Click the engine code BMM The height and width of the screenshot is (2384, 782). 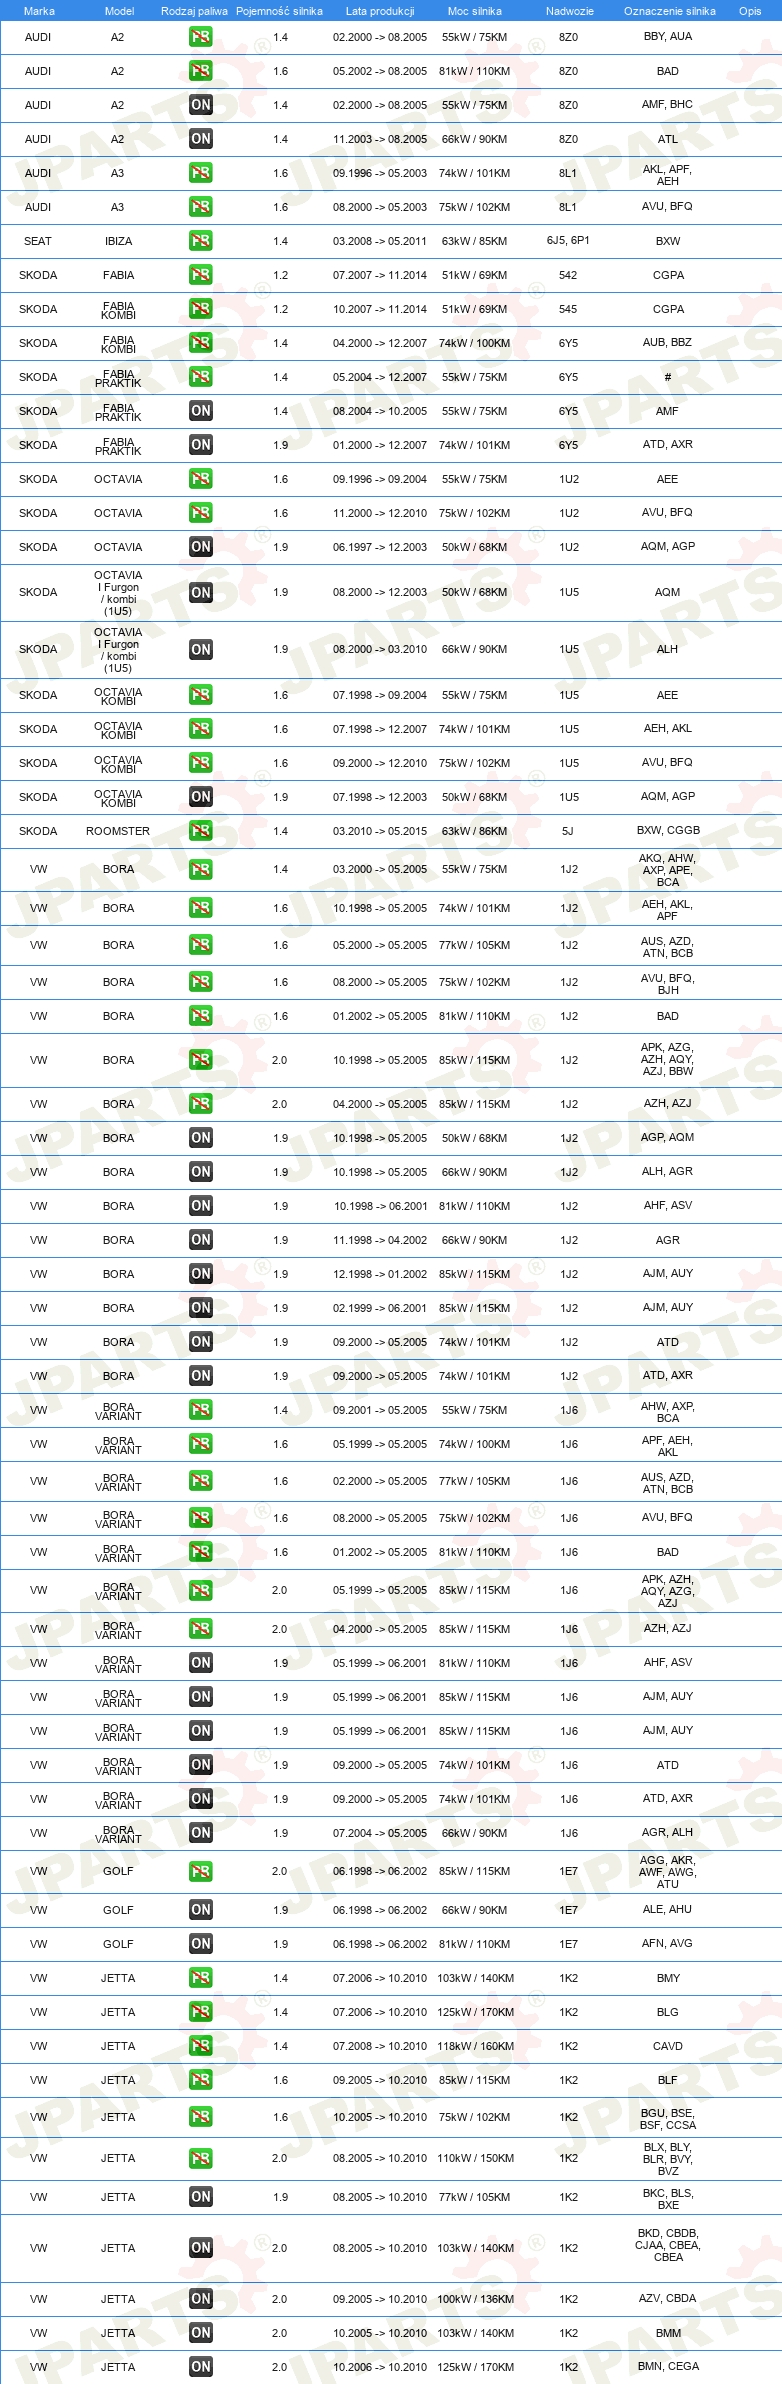(x=668, y=2333)
